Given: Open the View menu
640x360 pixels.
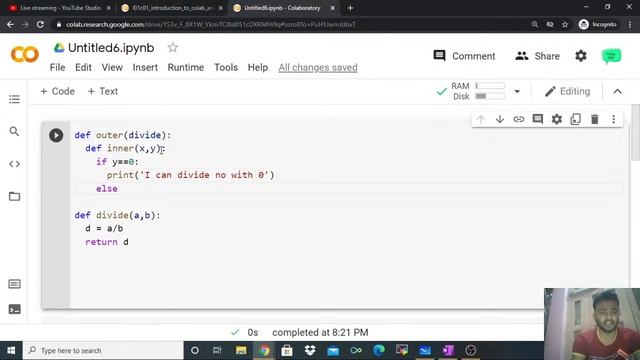Looking at the screenshot, I should (112, 67).
